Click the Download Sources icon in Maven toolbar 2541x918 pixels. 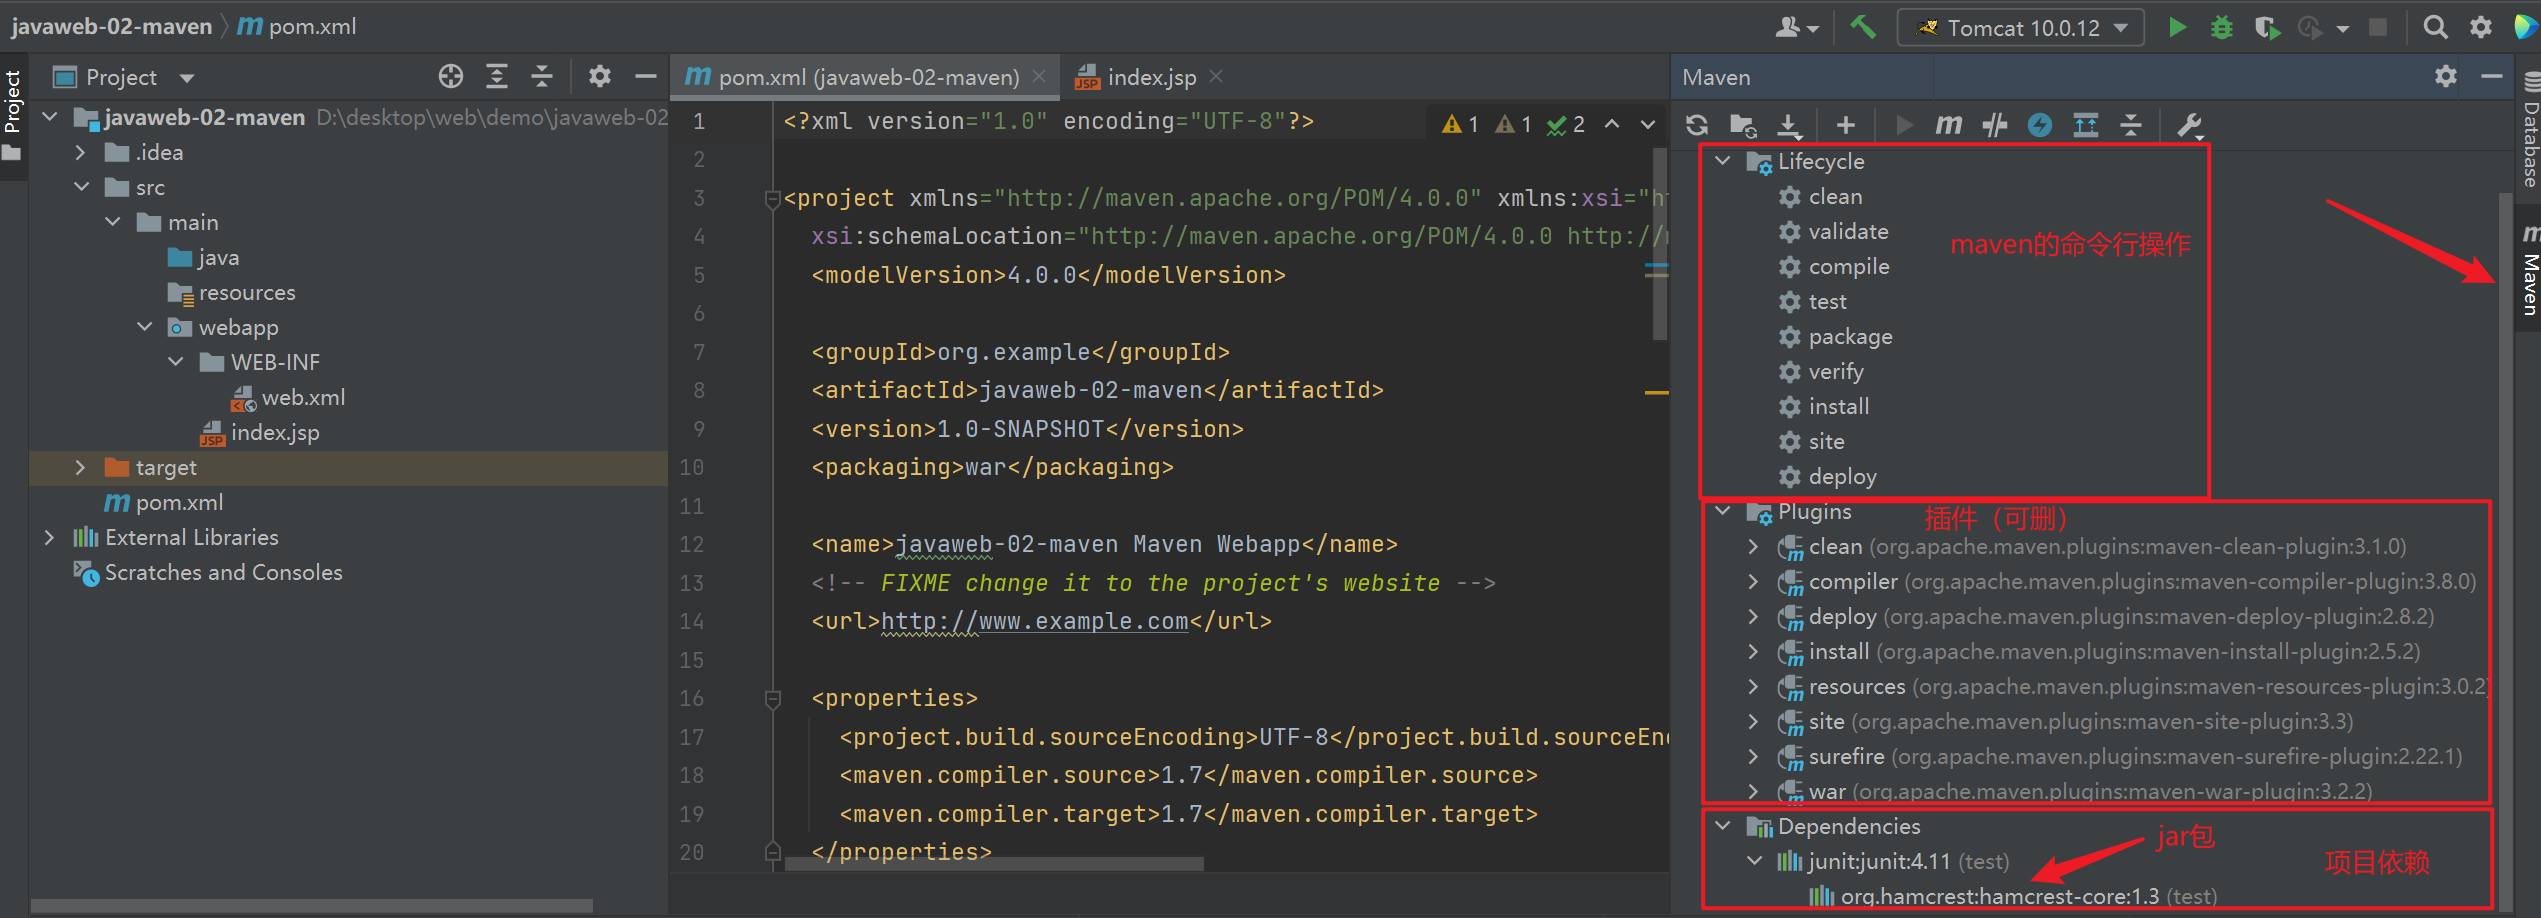pyautogui.click(x=1789, y=125)
